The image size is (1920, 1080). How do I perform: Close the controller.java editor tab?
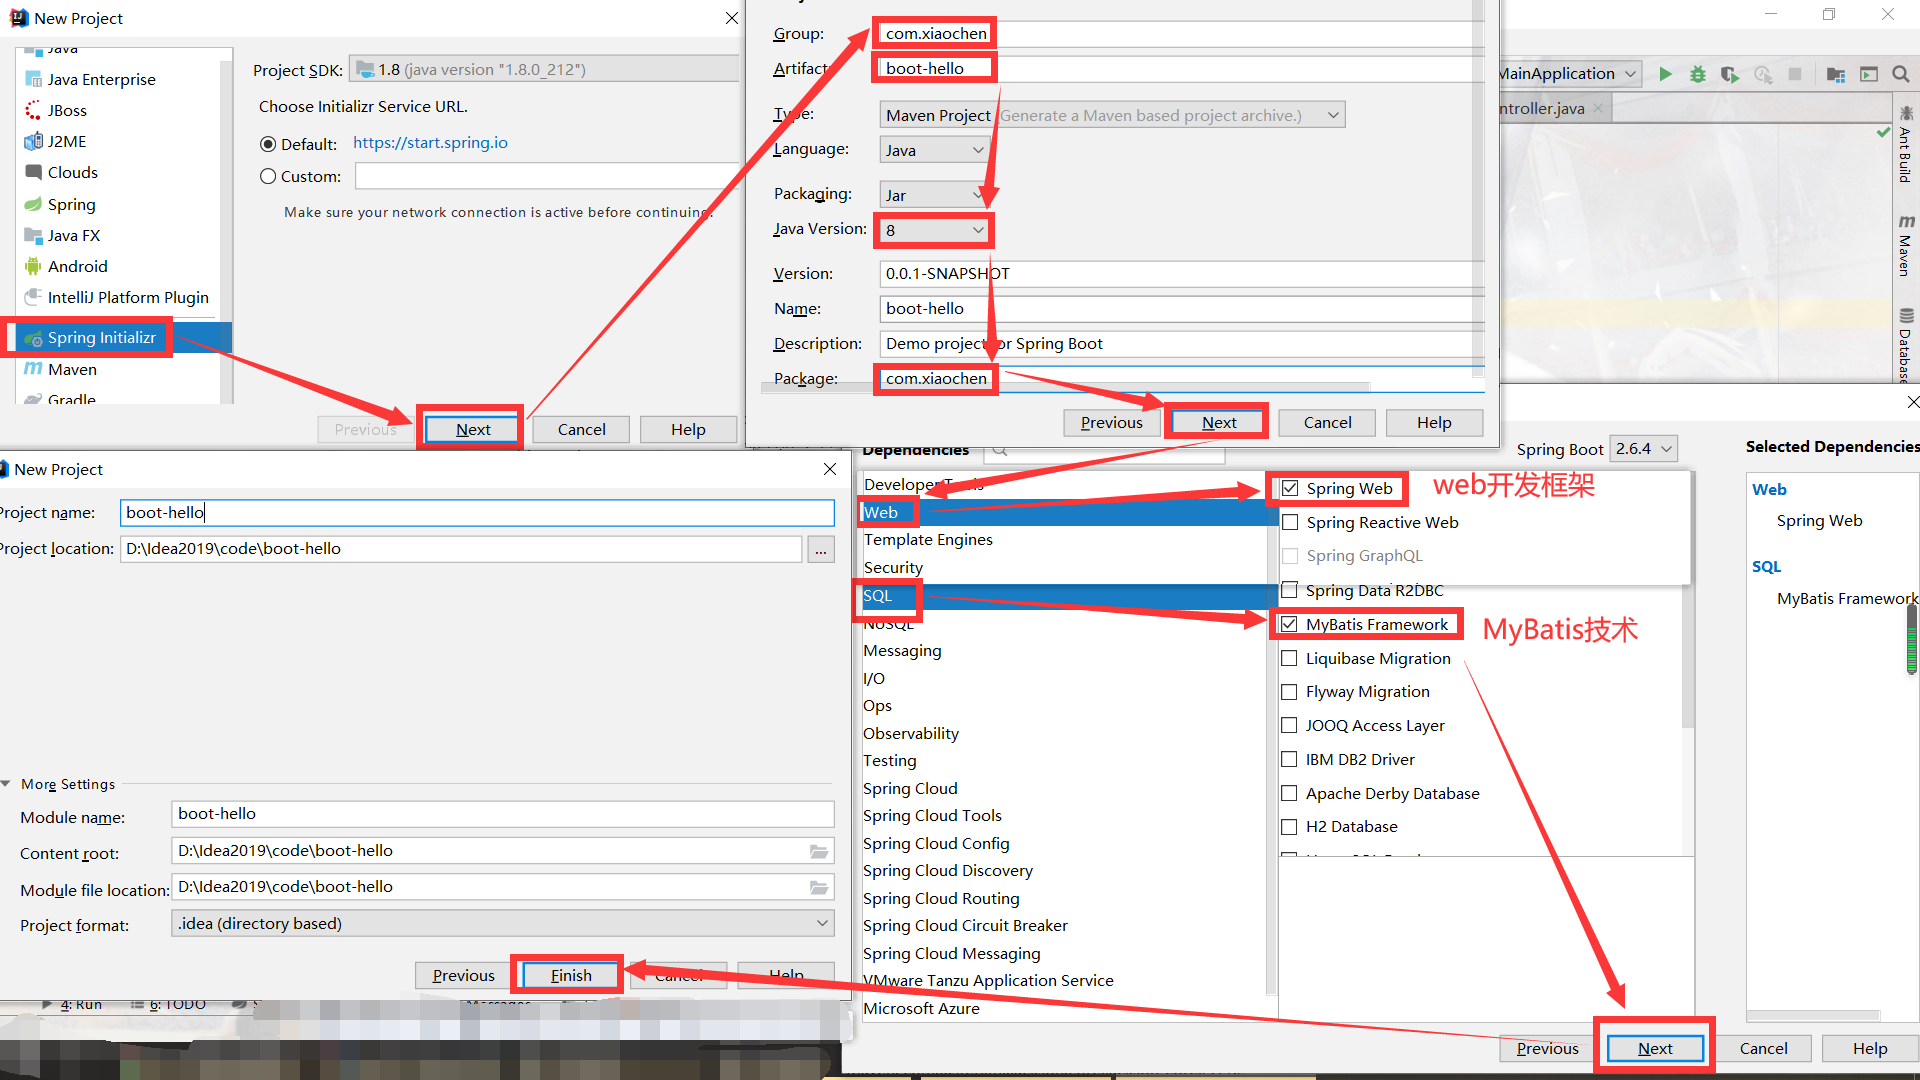click(x=1598, y=108)
